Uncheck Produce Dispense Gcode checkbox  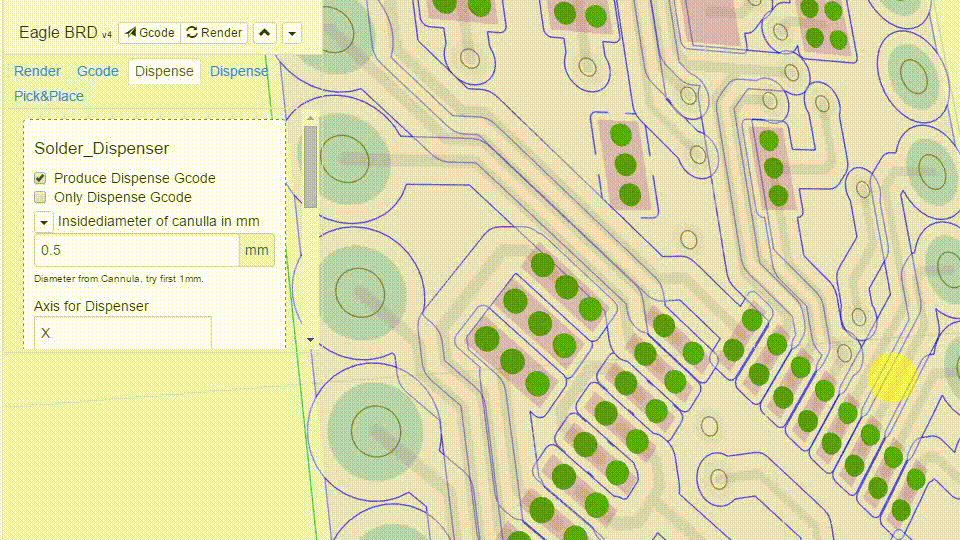(41, 178)
